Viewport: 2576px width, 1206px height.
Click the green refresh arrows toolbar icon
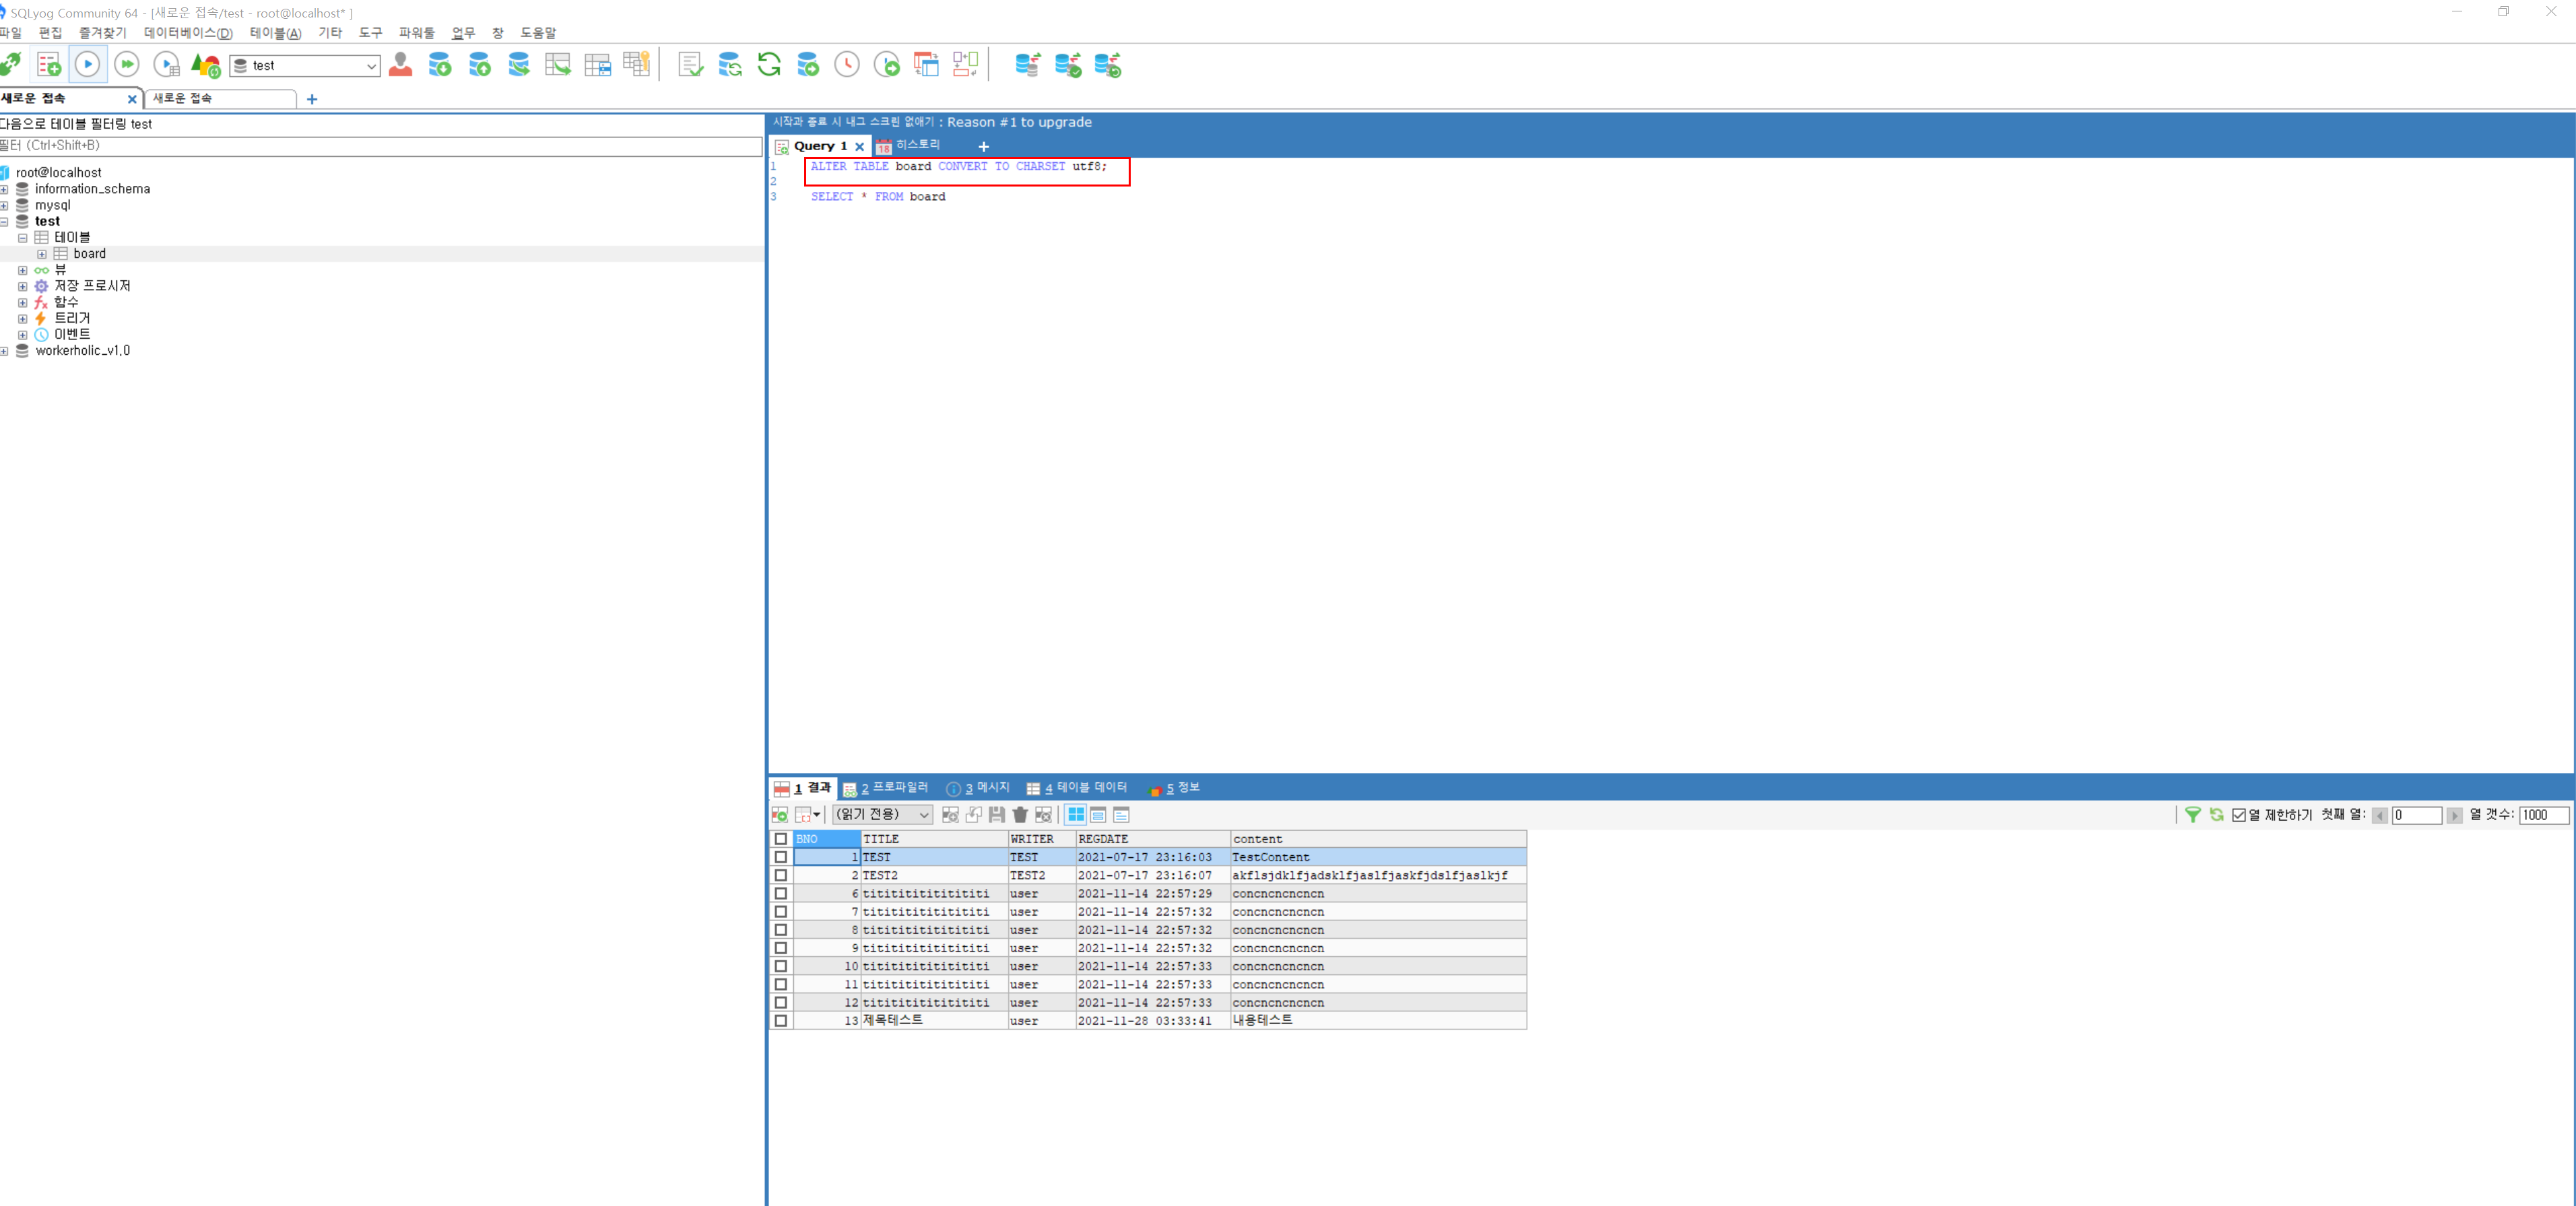click(x=769, y=65)
